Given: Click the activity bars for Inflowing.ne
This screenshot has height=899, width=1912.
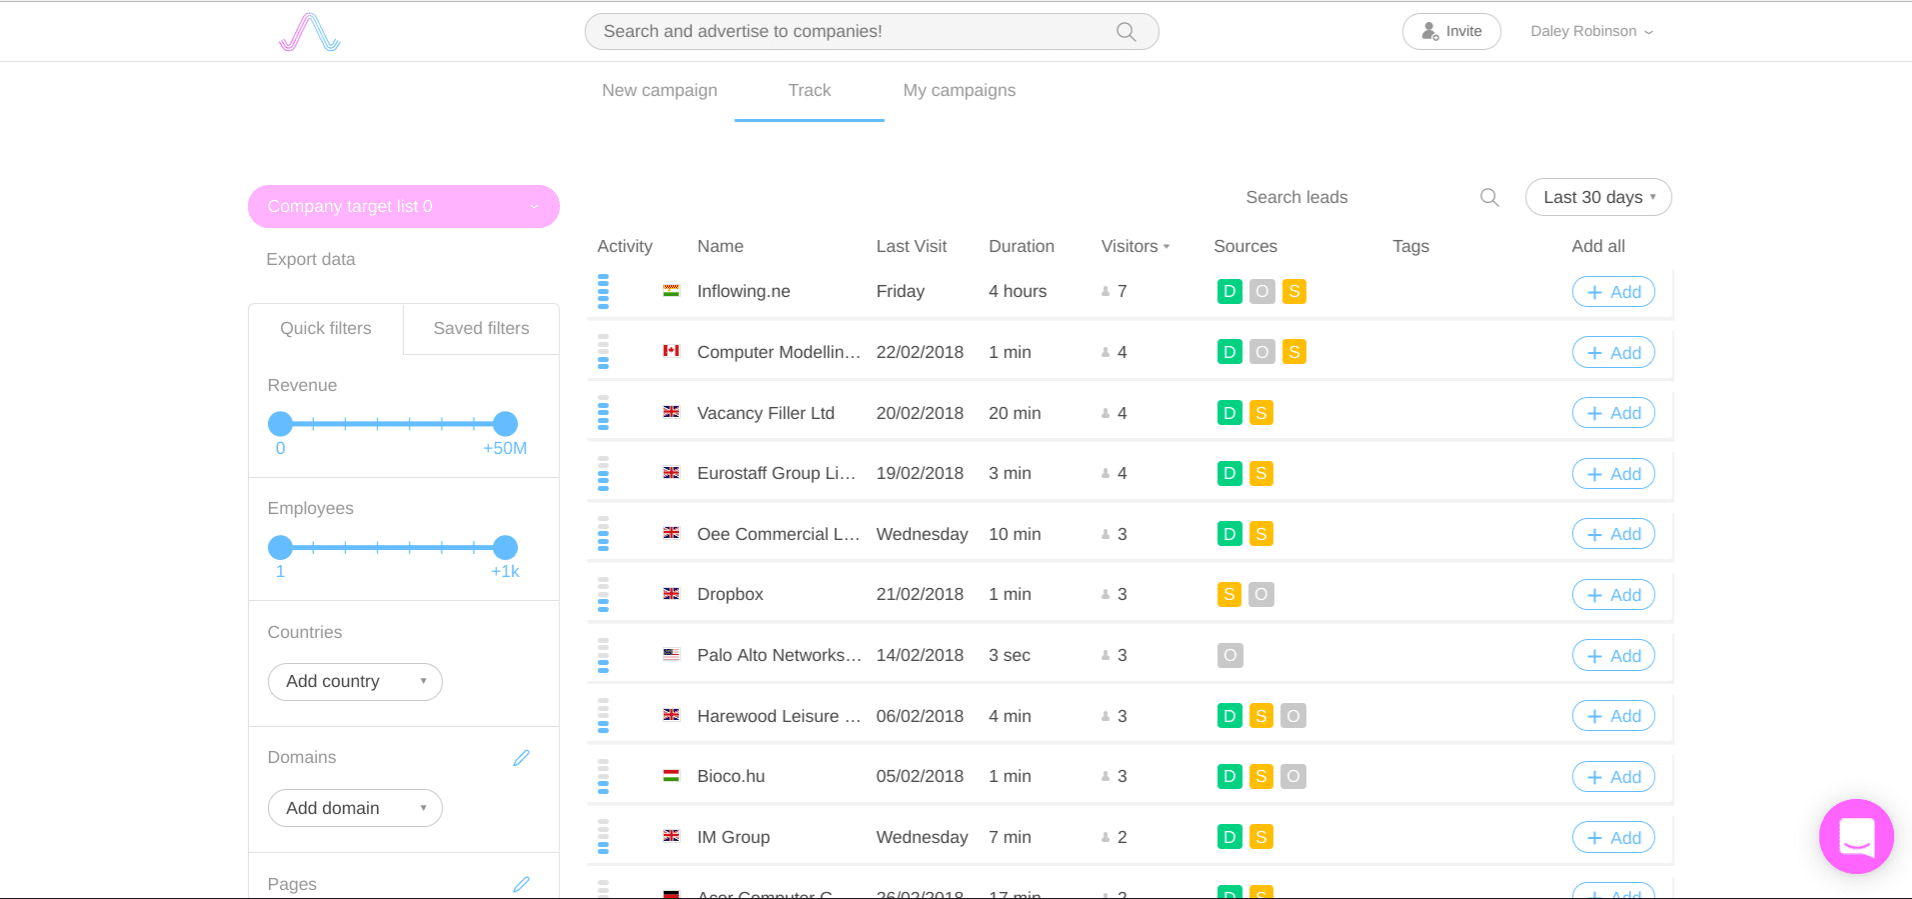Looking at the screenshot, I should [x=603, y=292].
